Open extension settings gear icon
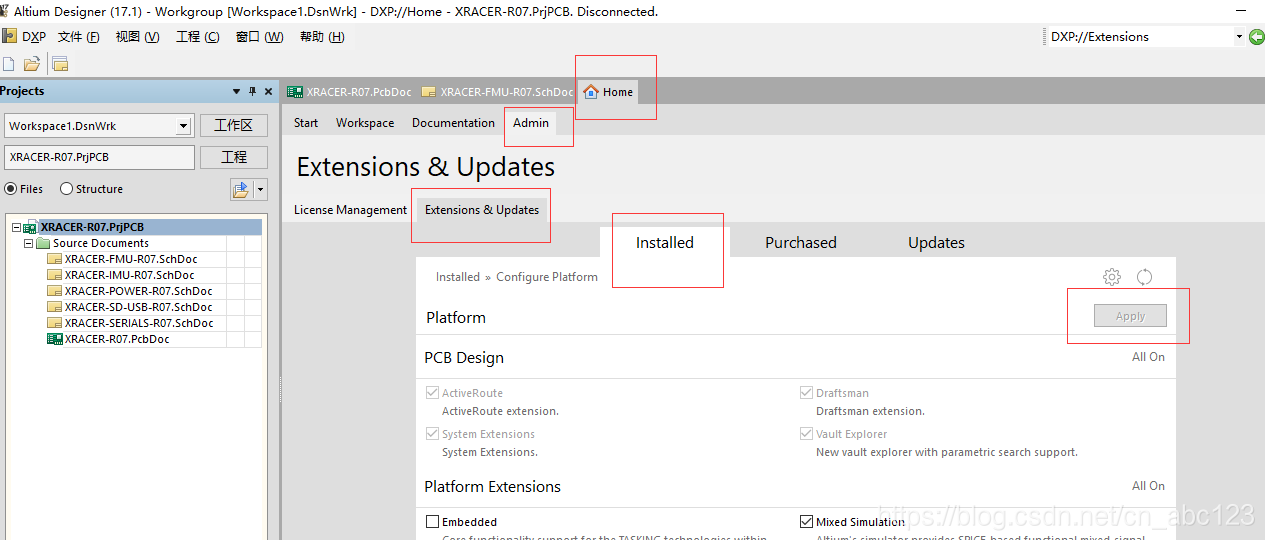The width and height of the screenshot is (1265, 540). click(x=1112, y=277)
